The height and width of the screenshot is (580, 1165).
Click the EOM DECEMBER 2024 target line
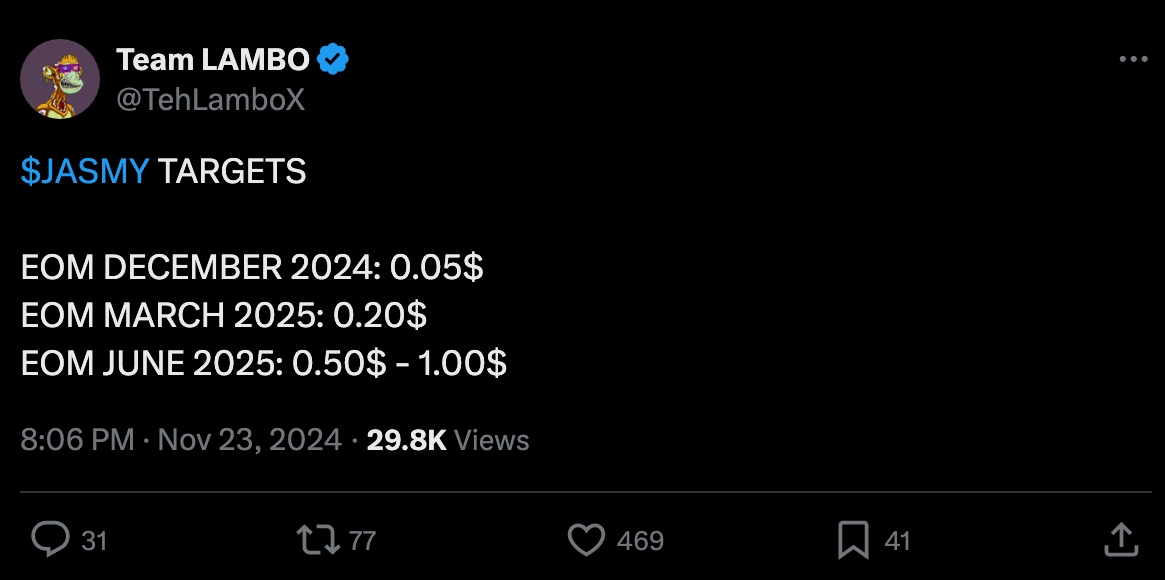tap(252, 268)
